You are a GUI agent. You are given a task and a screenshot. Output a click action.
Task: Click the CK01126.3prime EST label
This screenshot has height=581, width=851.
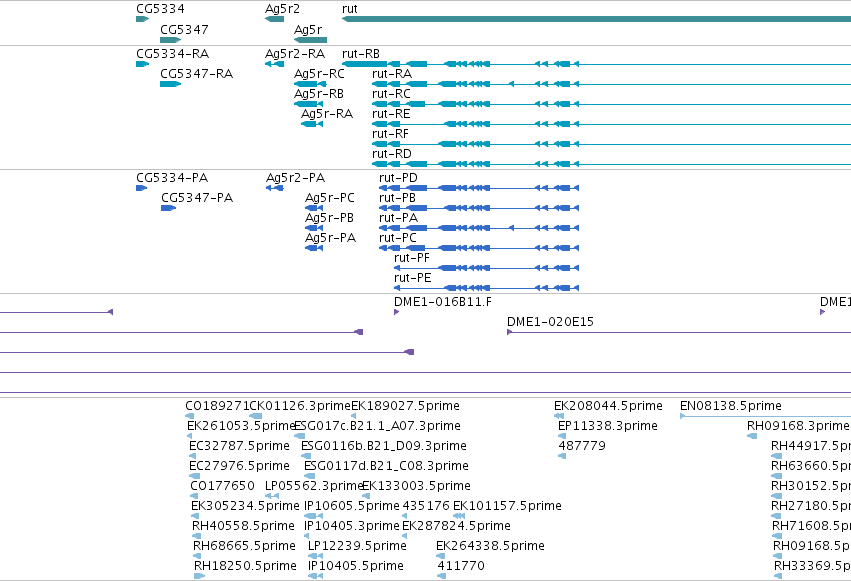coord(300,406)
